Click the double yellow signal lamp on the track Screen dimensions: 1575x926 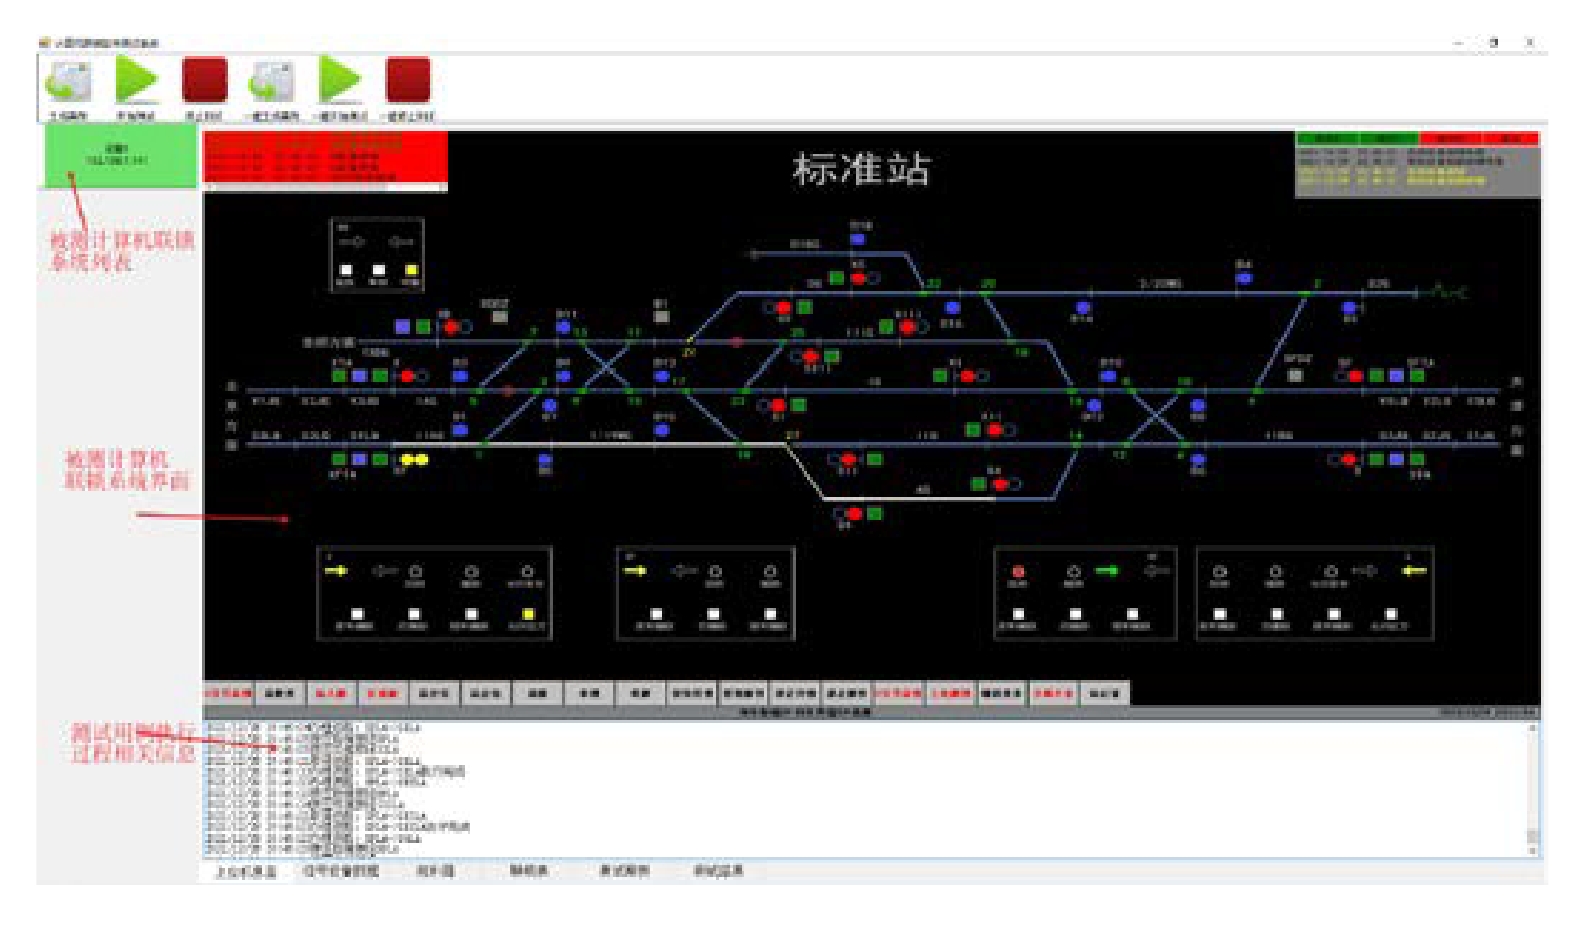coord(414,460)
